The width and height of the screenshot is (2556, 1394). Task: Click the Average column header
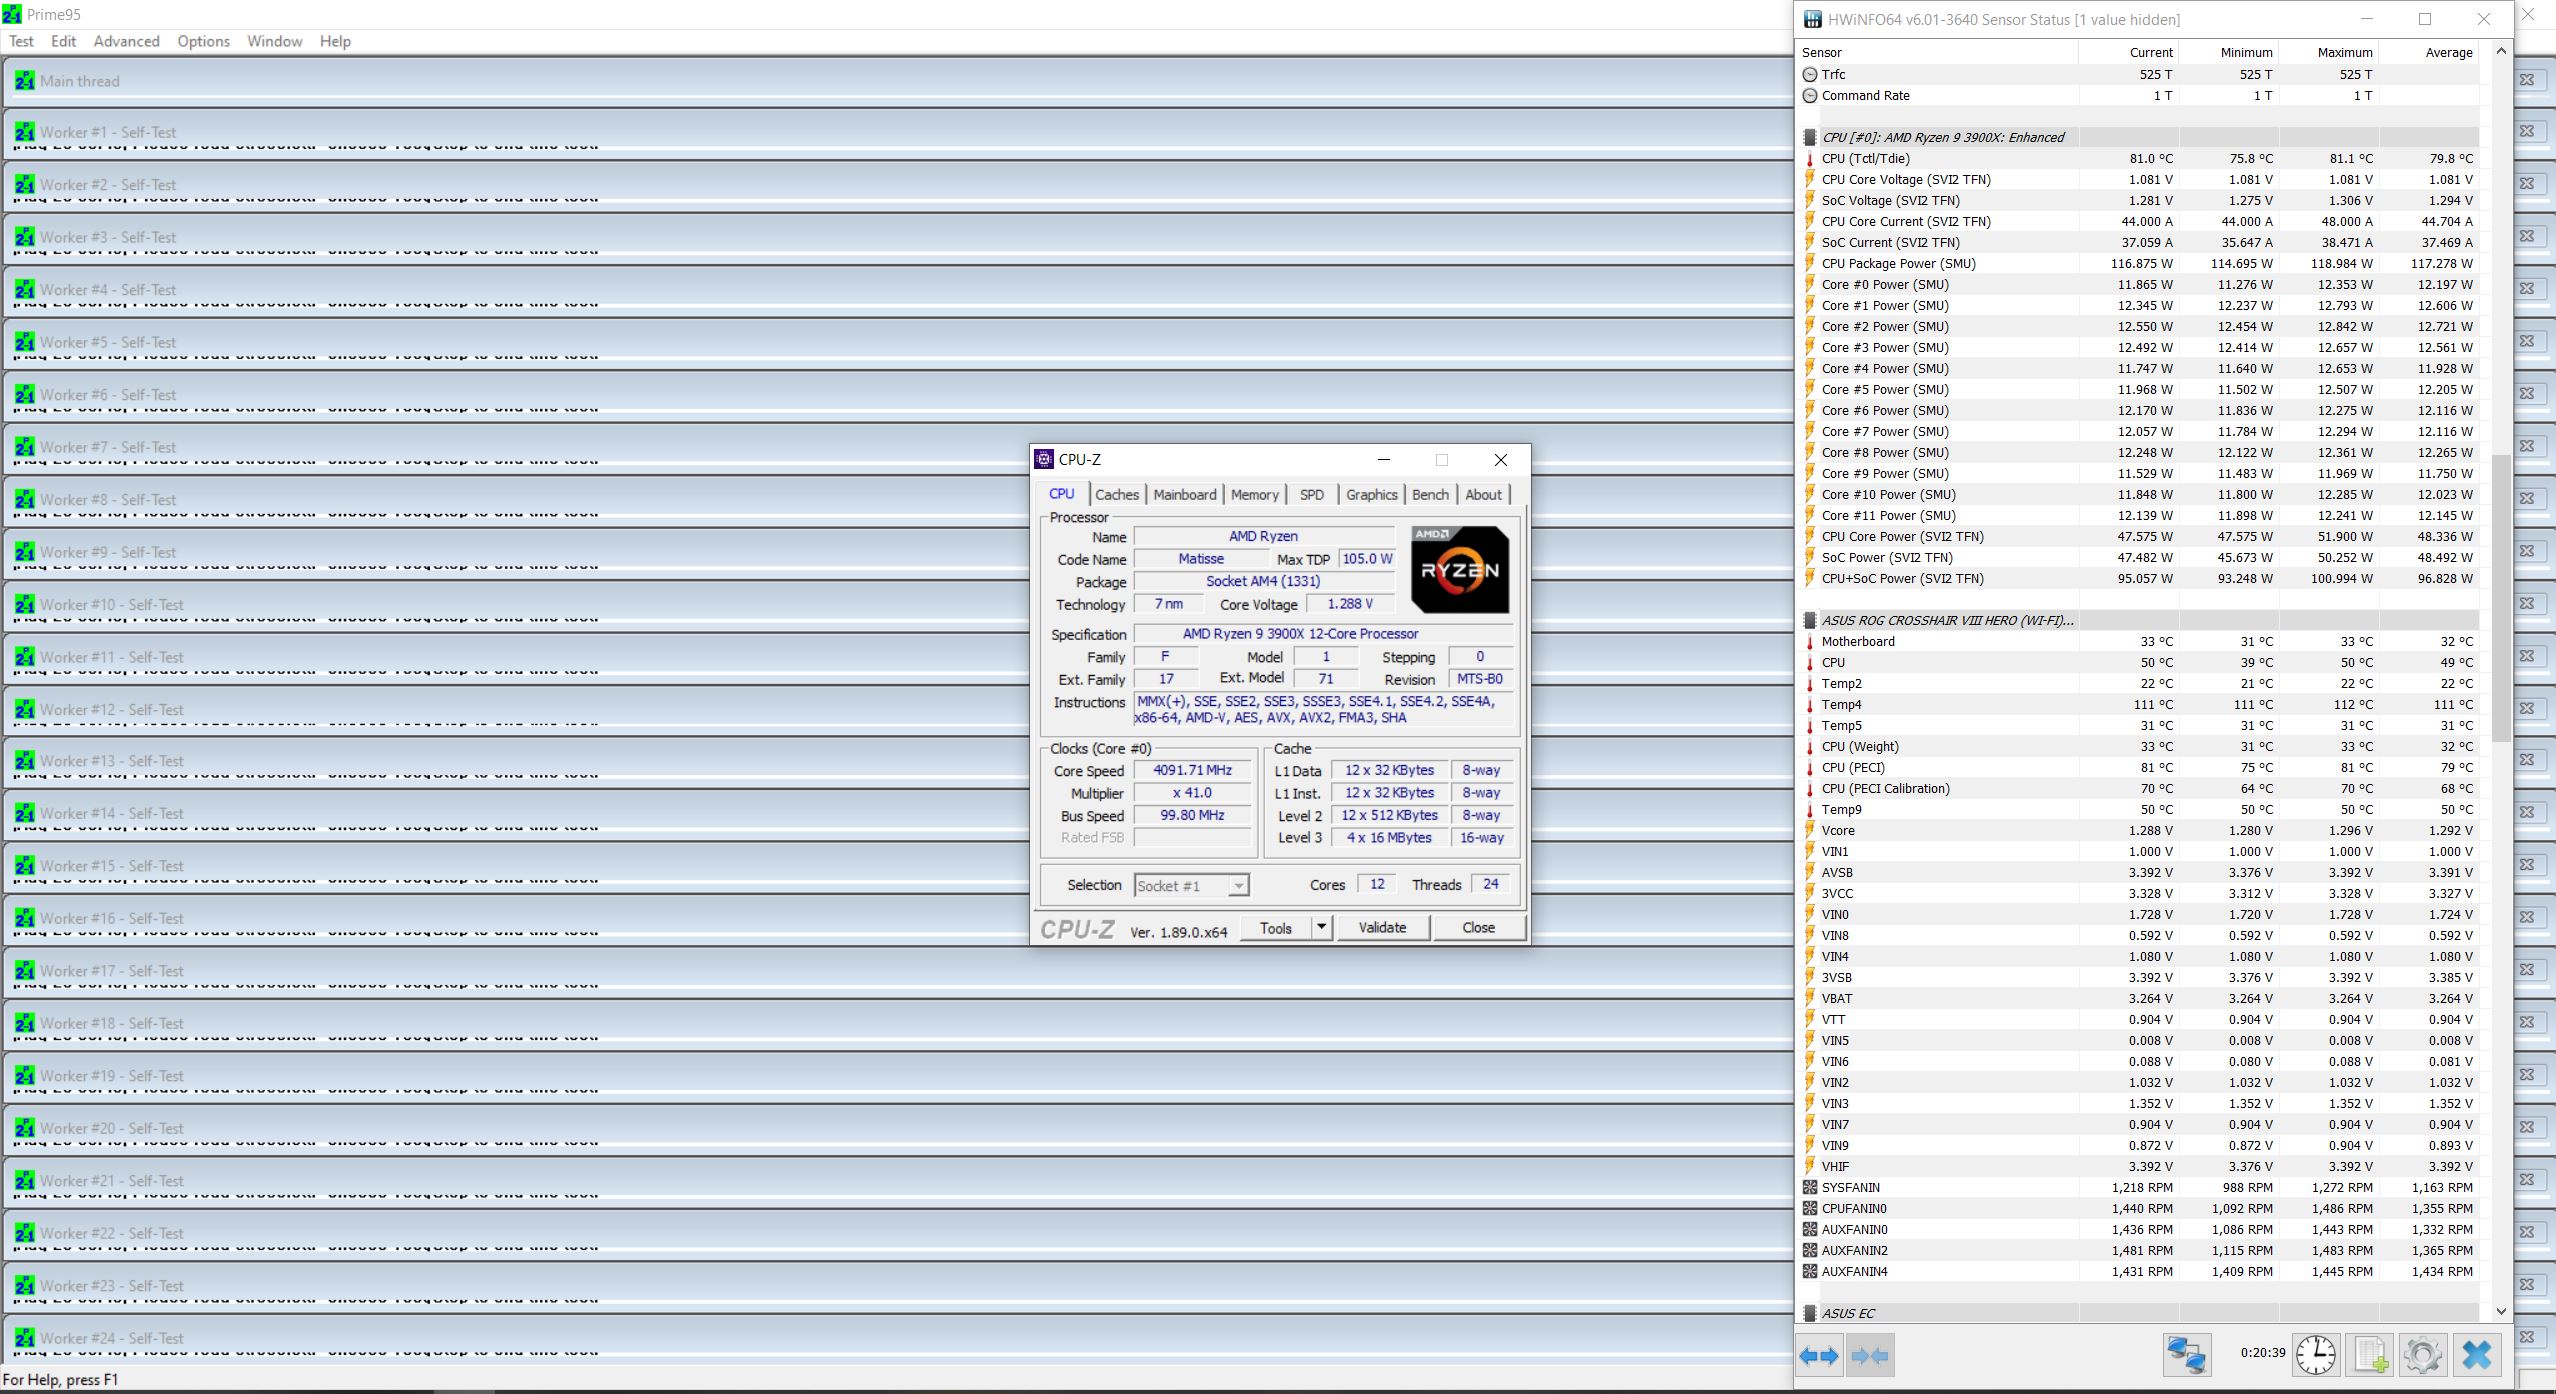point(2428,52)
